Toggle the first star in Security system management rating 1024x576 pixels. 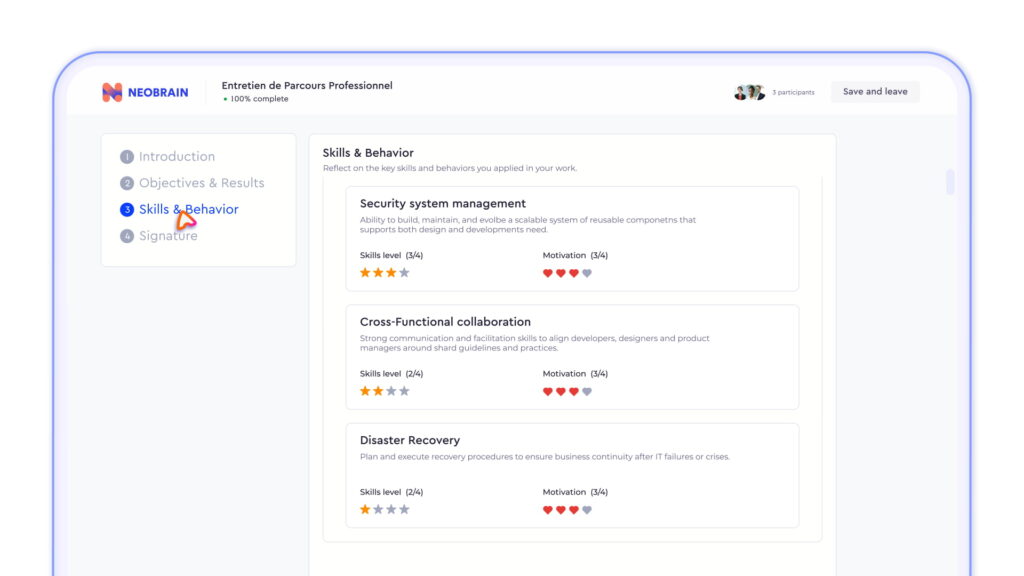(364, 272)
